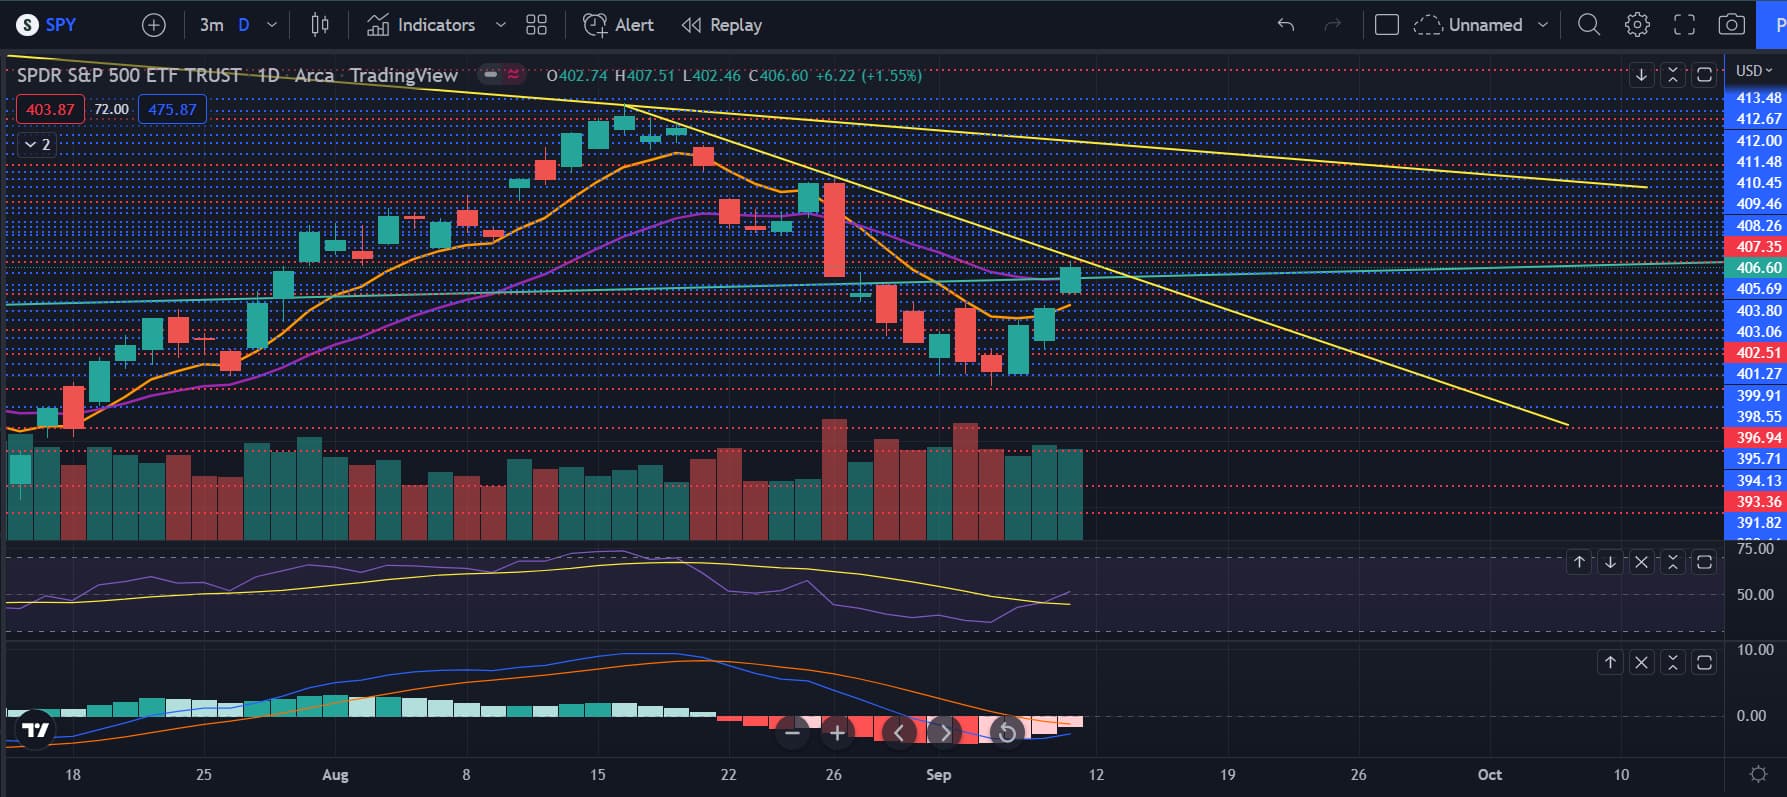Screen dimensions: 1787x797
Task: Click the 10.00 MACD scale label
Action: [1755, 650]
